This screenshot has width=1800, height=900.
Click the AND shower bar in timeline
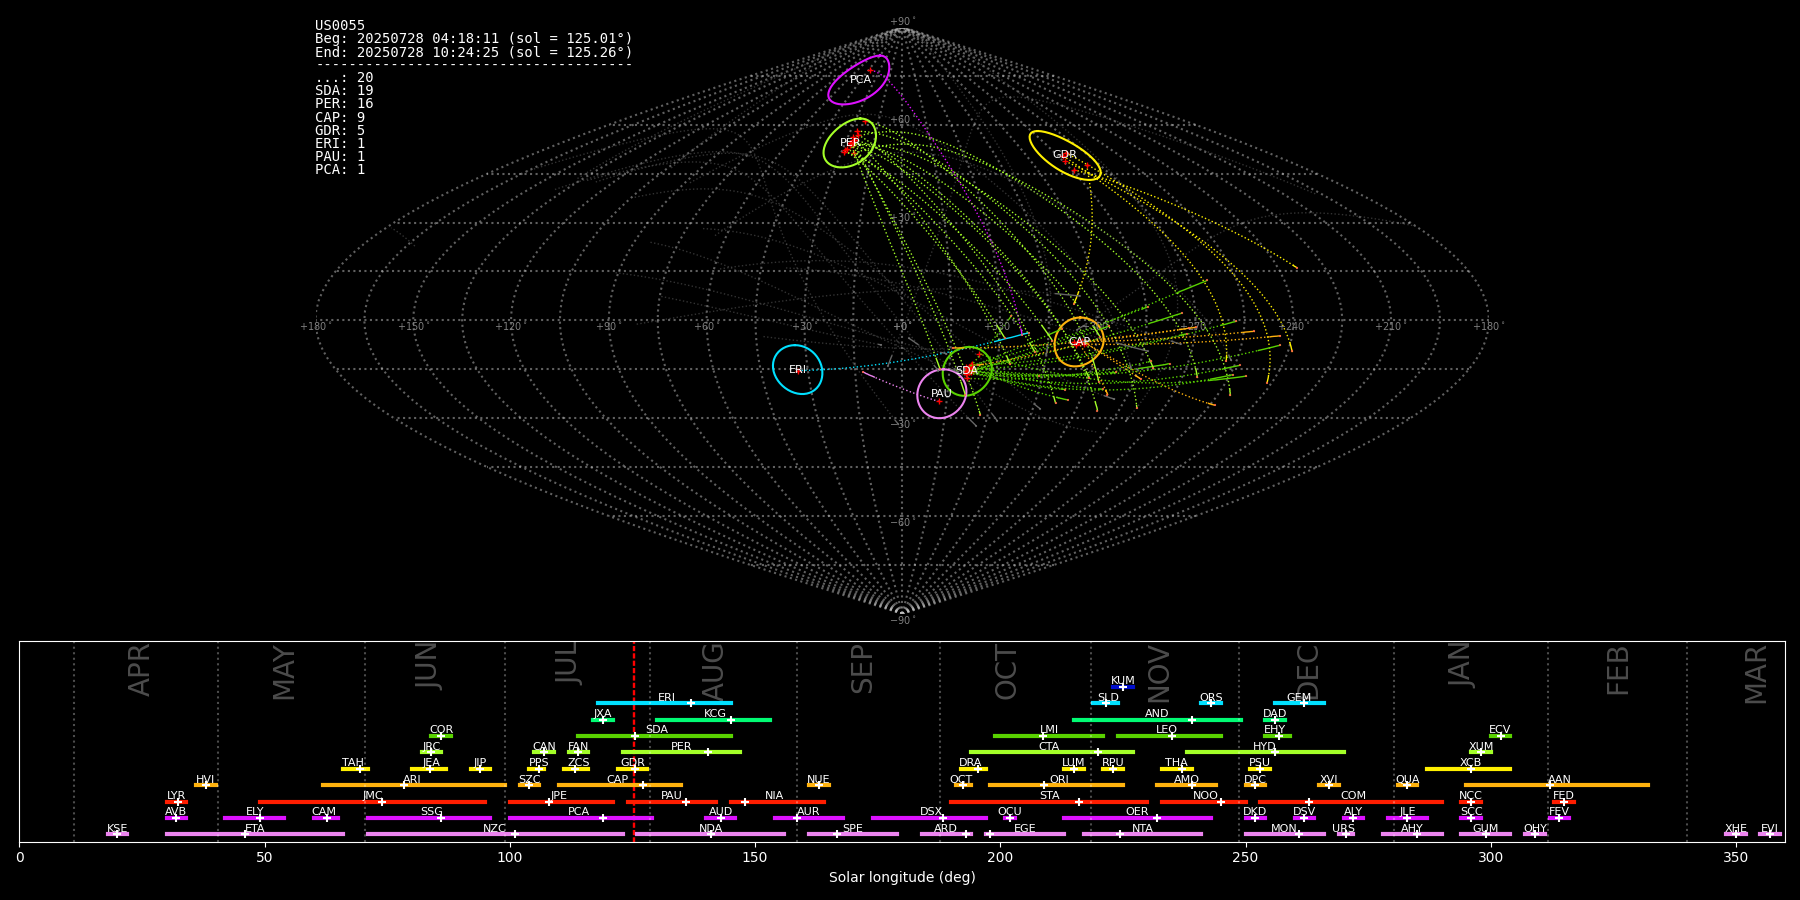(1157, 719)
